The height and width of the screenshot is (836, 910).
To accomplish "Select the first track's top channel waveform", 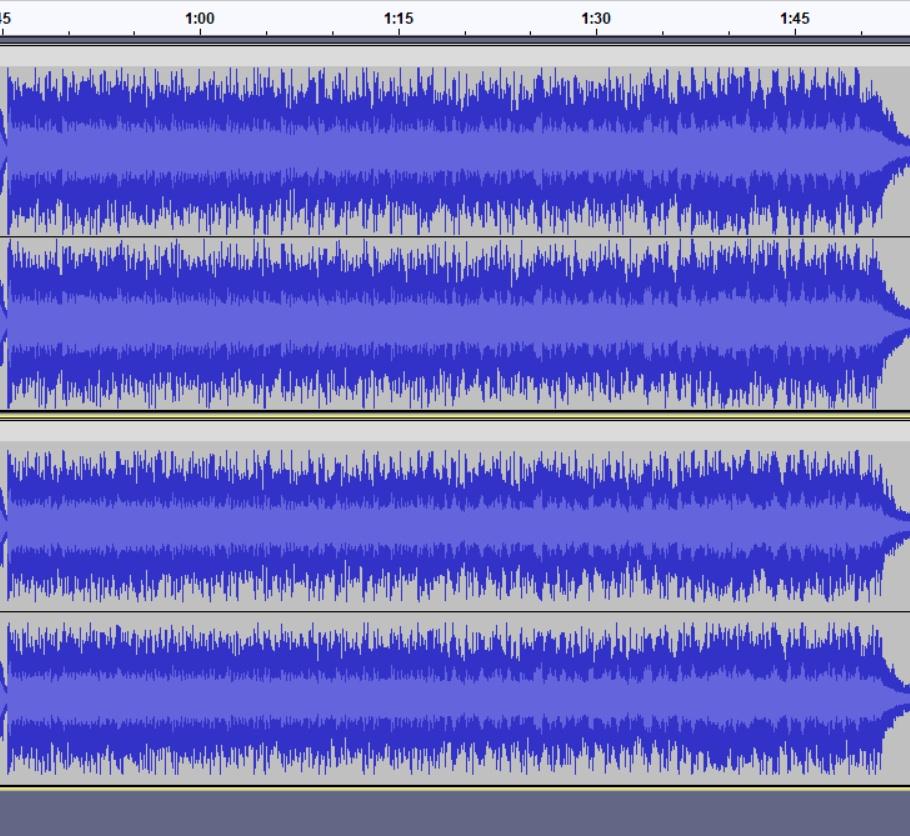I will click(x=455, y=151).
